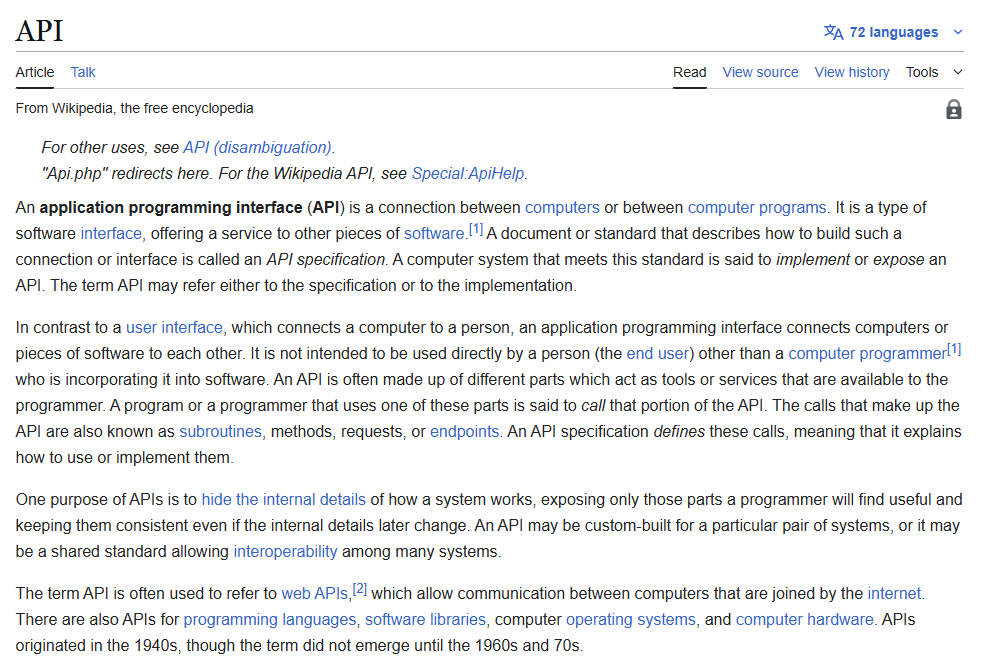
Task: Open the software libraries link
Action: 425,619
